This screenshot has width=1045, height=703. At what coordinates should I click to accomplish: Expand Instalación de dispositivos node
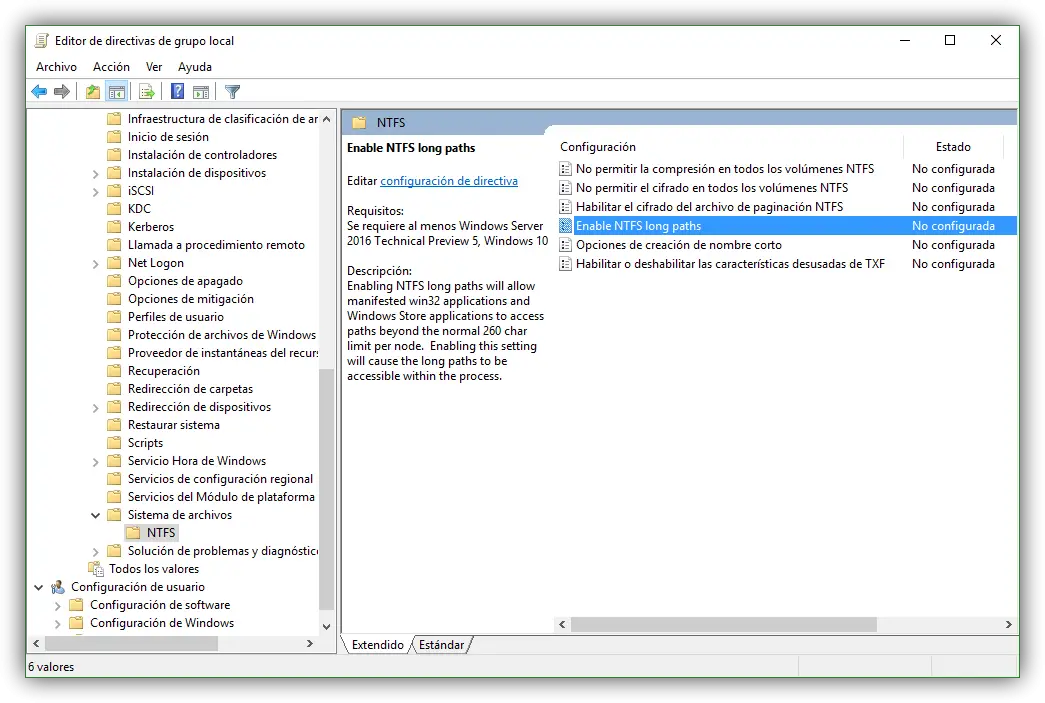point(95,174)
